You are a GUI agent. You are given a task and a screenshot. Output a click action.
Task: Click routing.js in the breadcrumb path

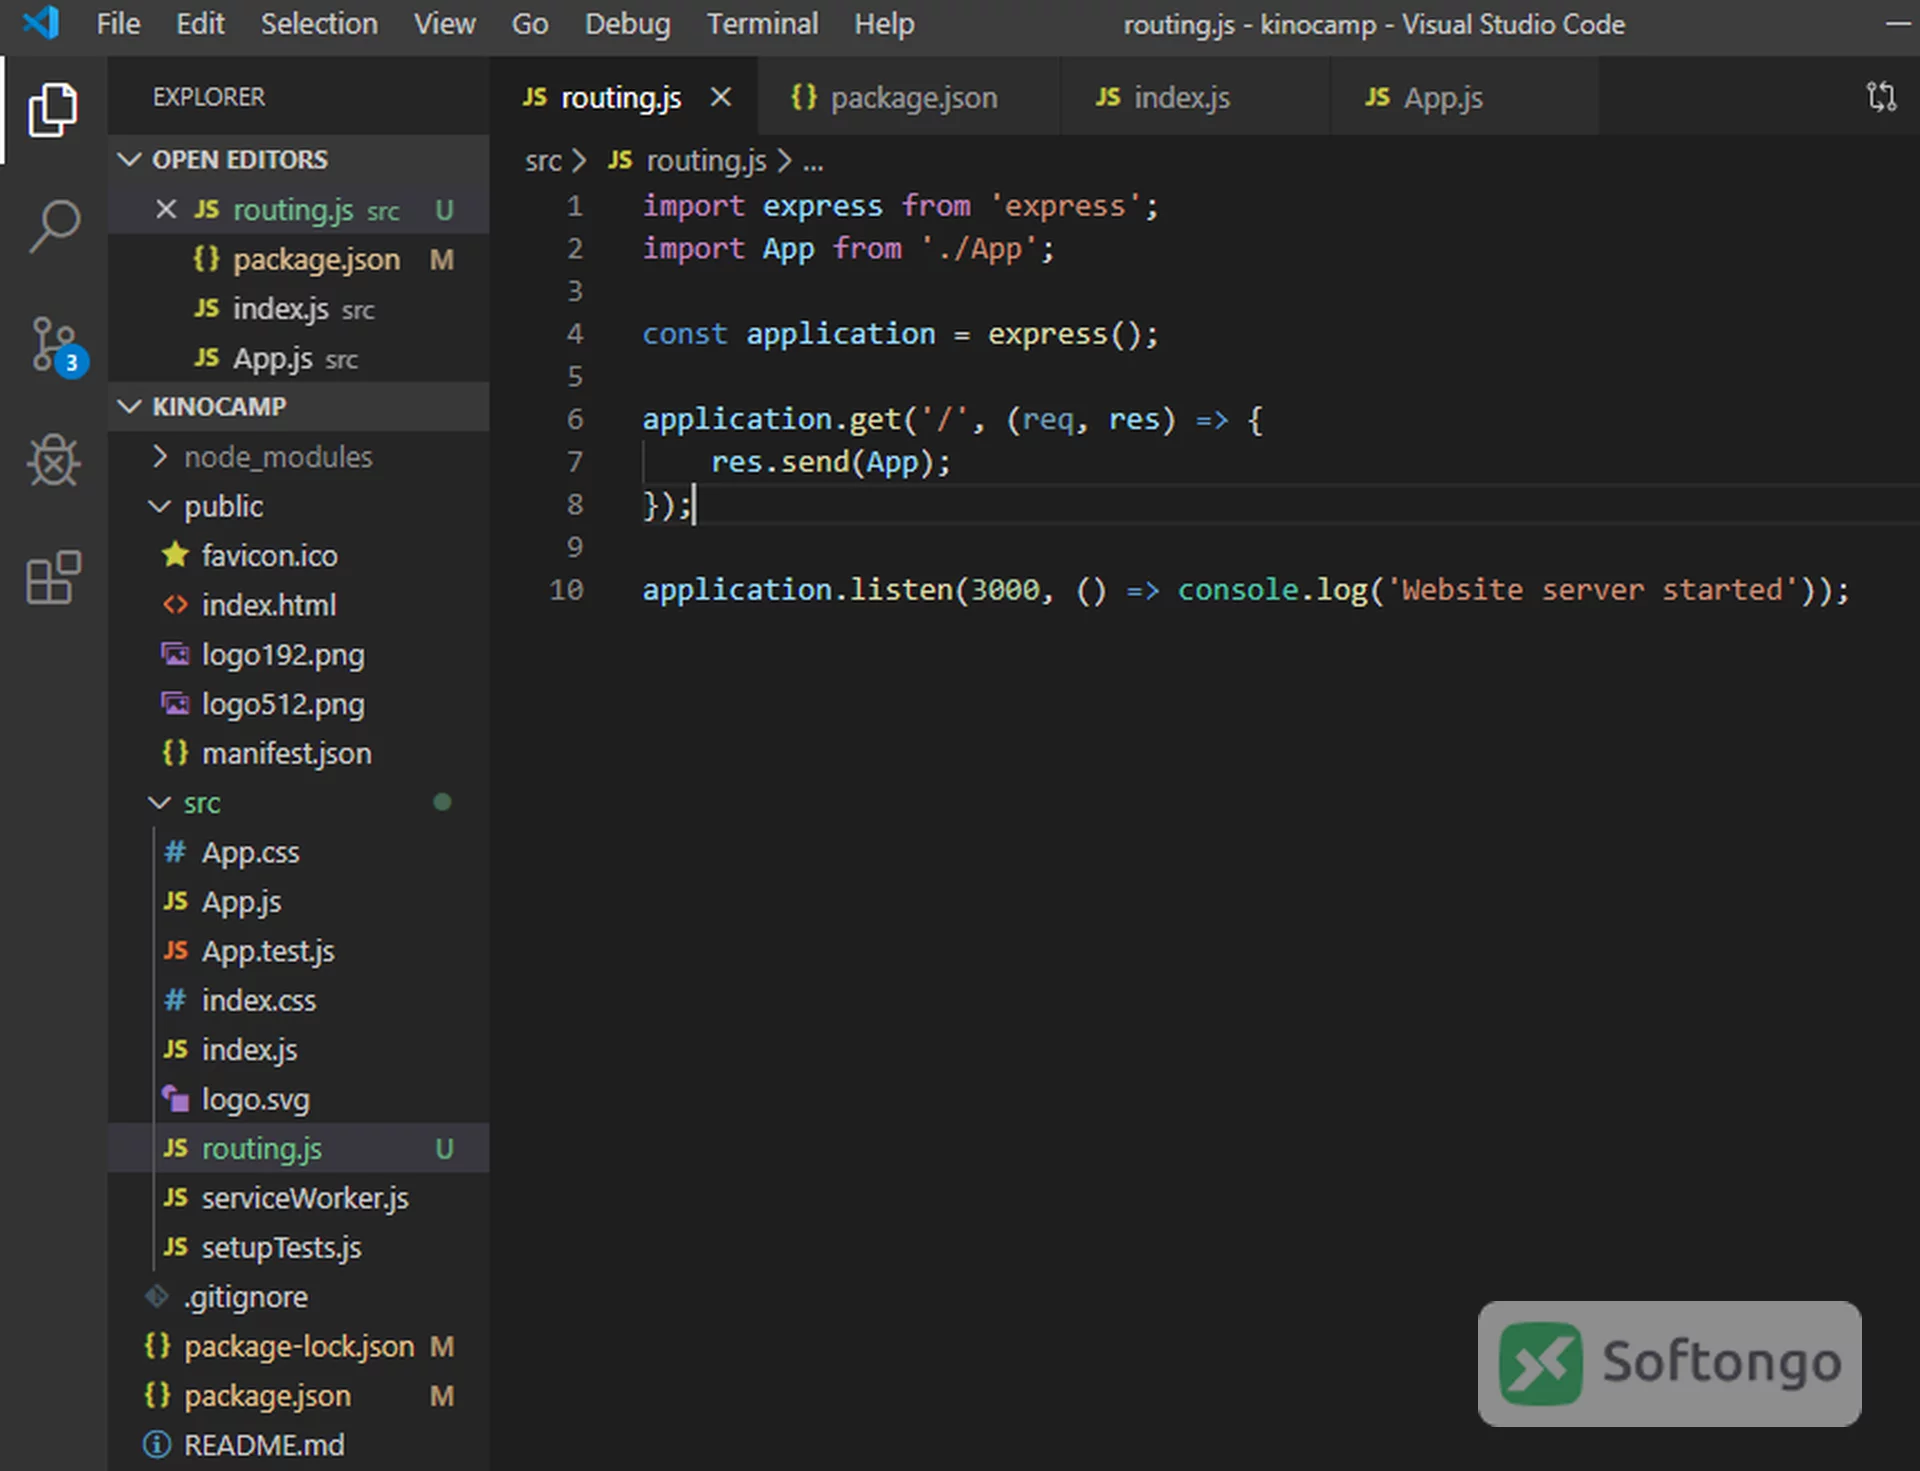706,161
